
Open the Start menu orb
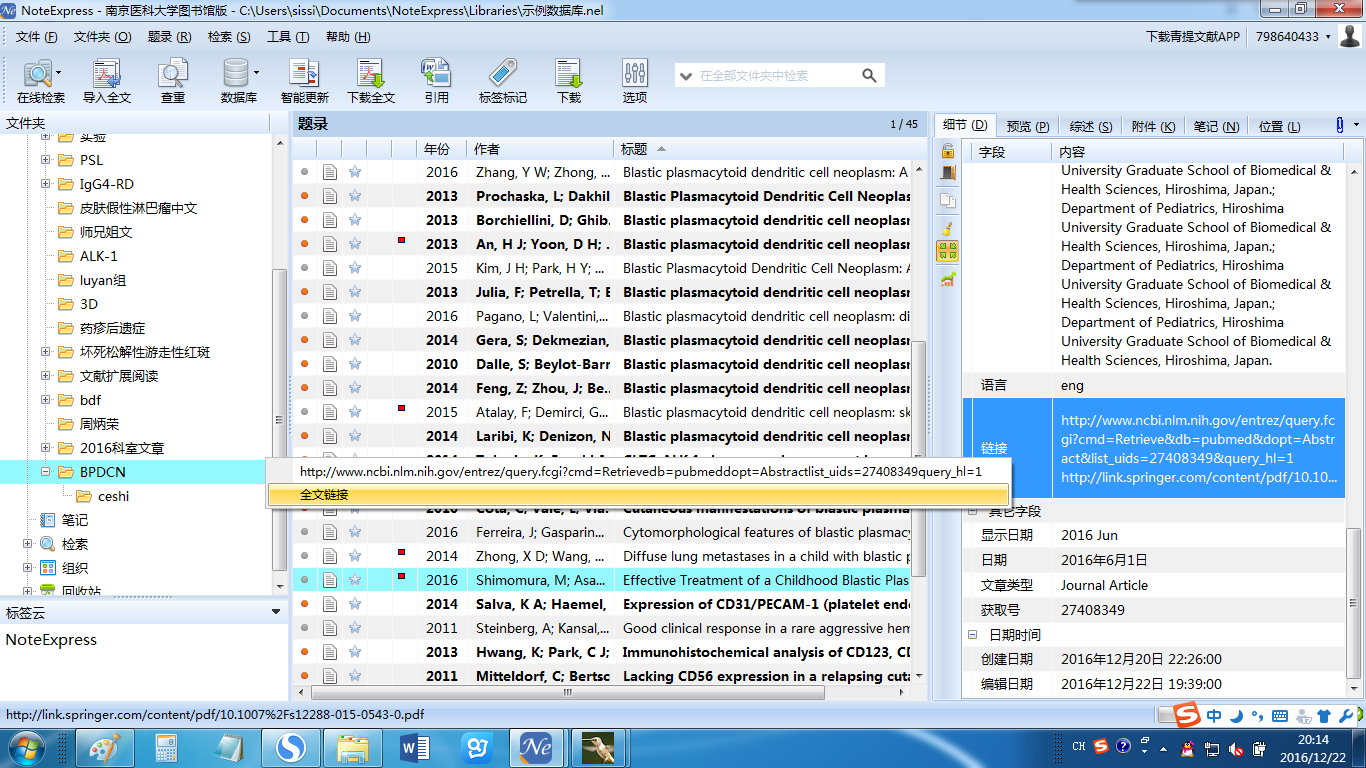(24, 747)
